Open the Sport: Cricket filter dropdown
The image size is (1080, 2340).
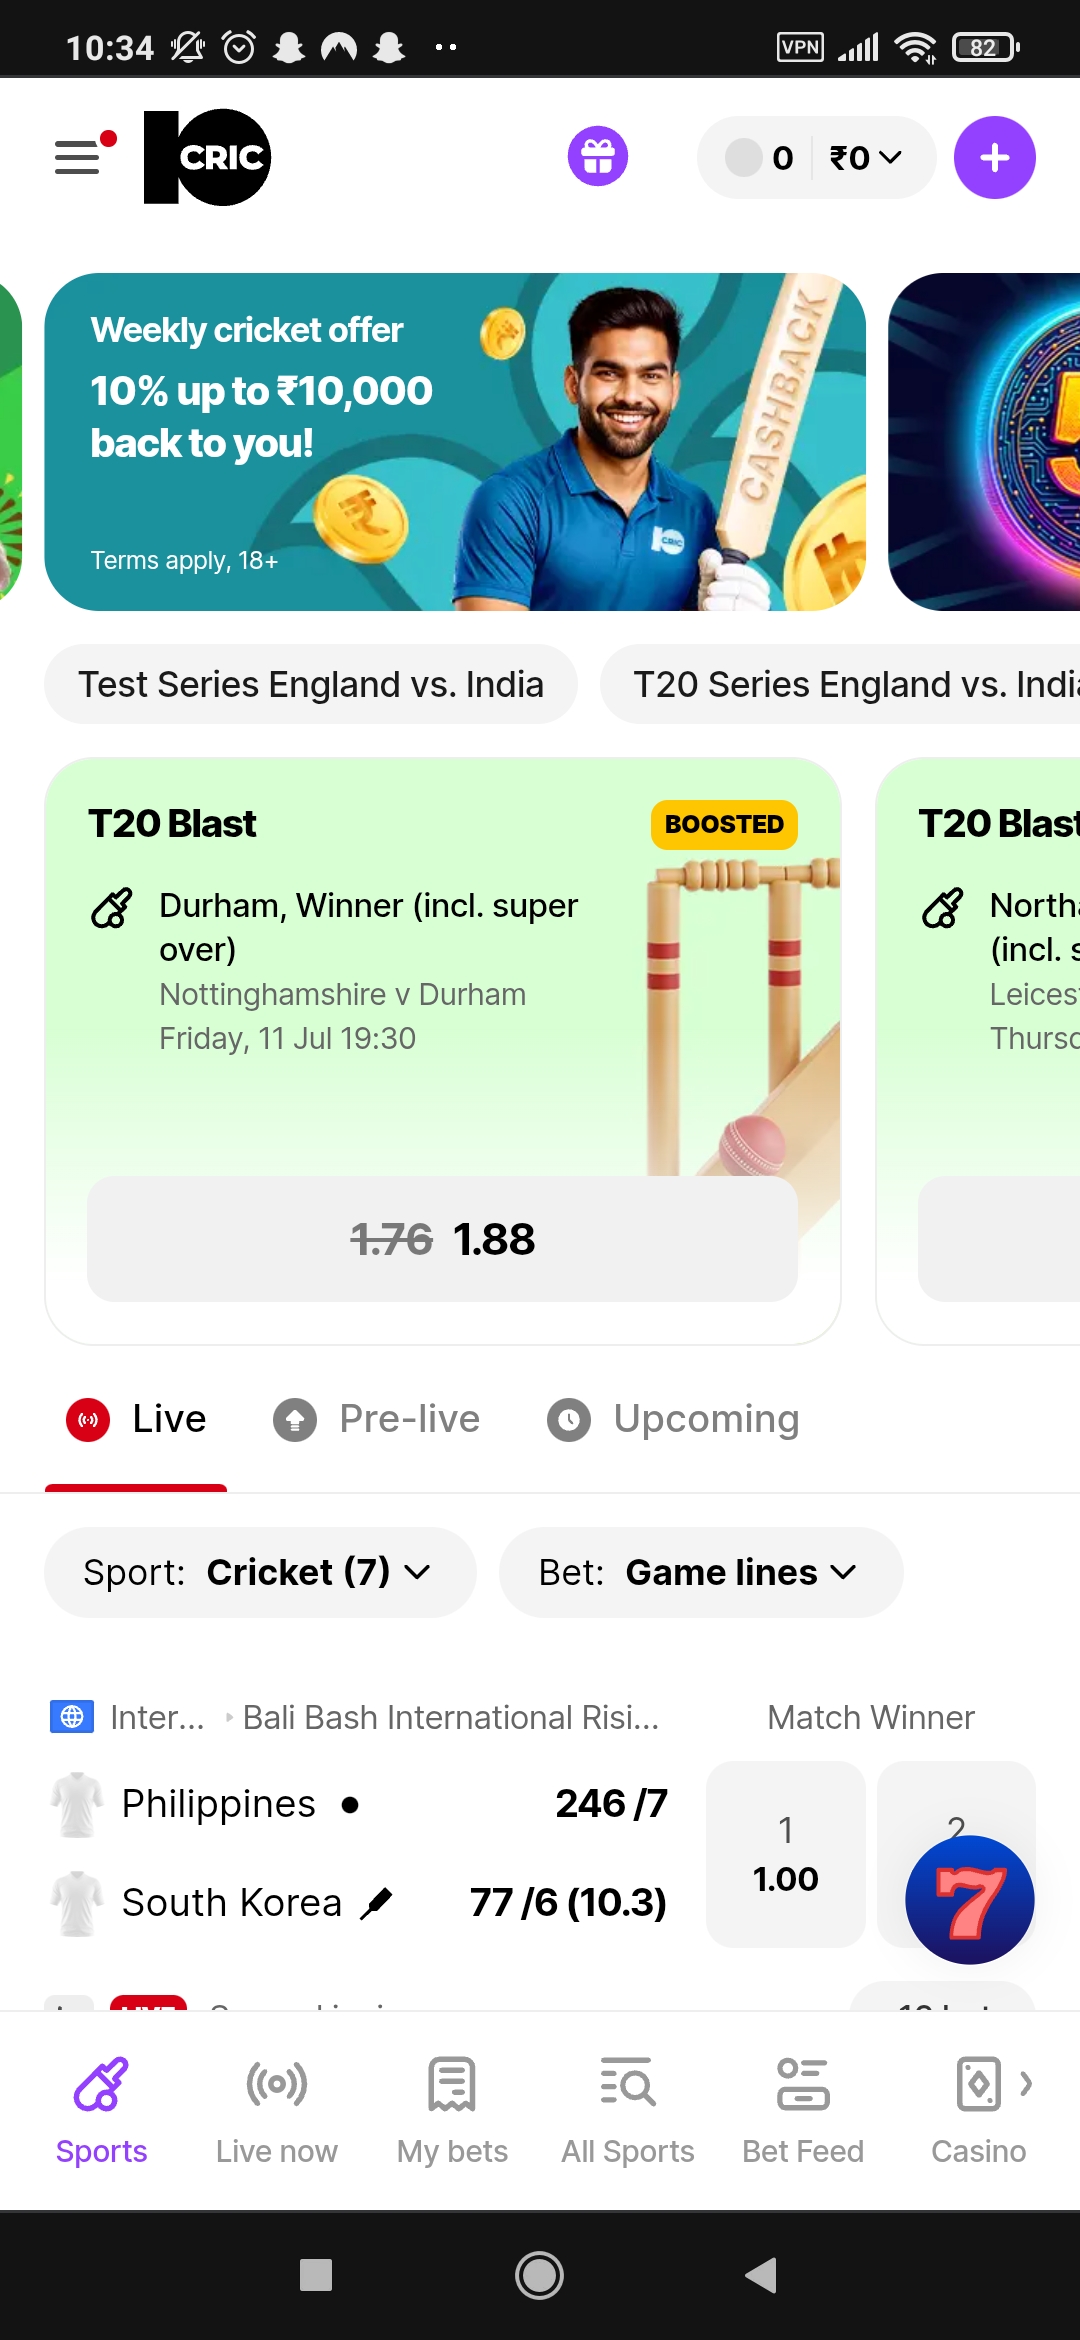tap(259, 1571)
